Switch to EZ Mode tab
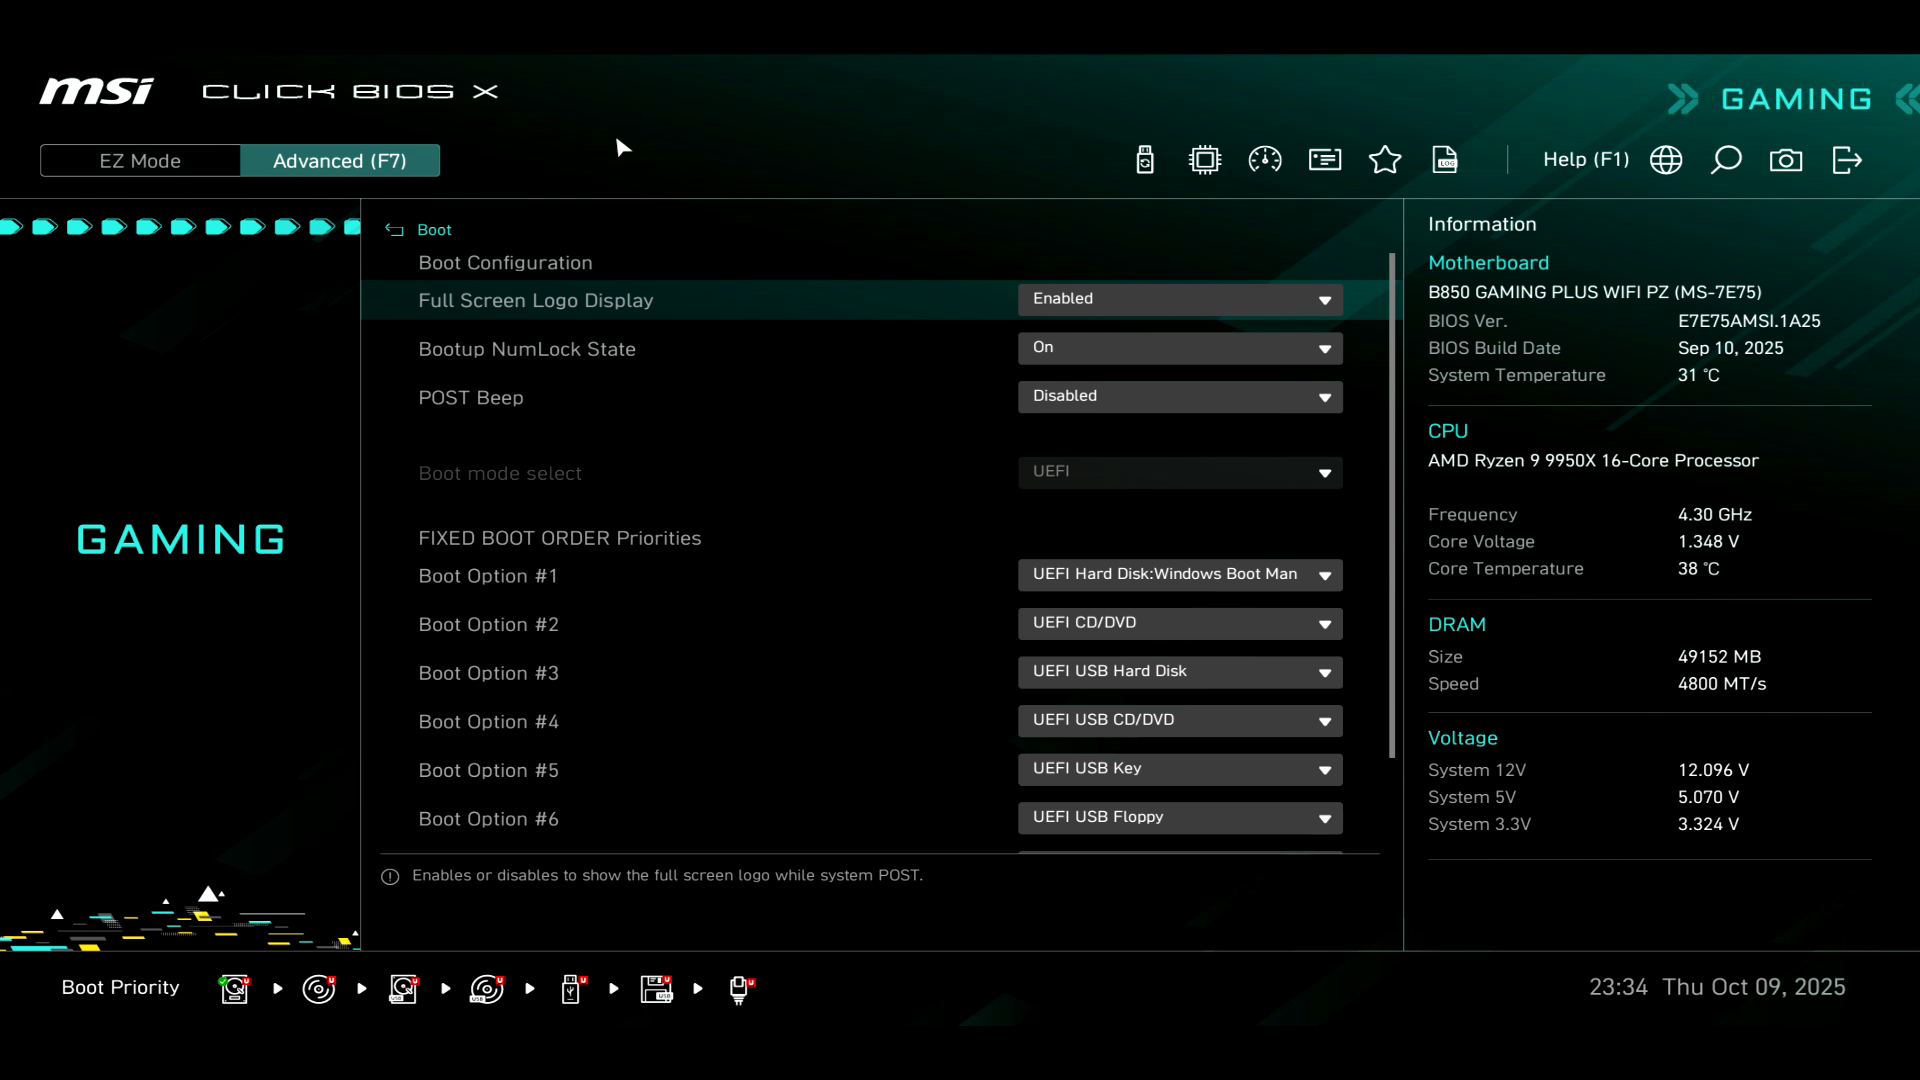The height and width of the screenshot is (1080, 1920). [140, 161]
